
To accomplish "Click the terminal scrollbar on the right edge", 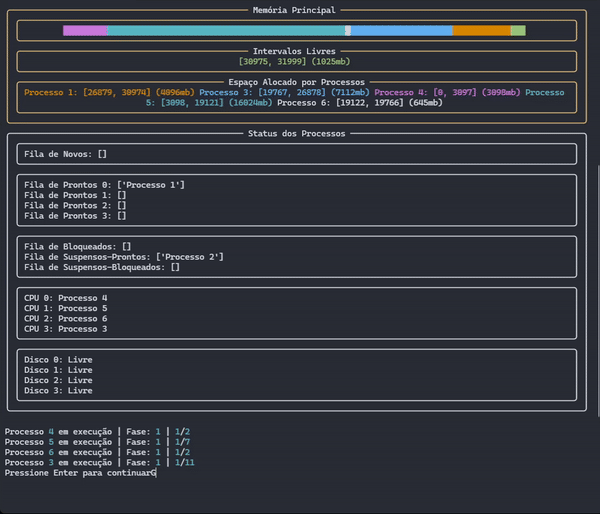I will click(x=598, y=291).
